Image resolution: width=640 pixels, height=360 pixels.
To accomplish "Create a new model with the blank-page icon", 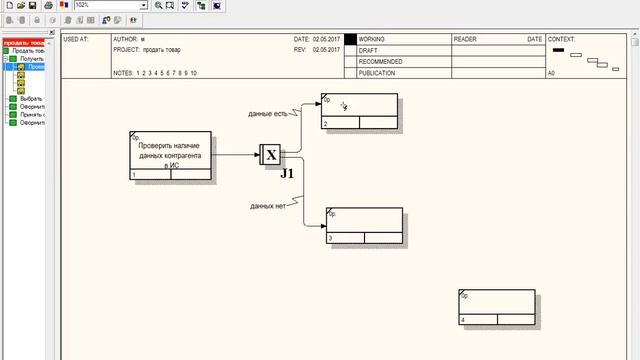I will (9, 5).
